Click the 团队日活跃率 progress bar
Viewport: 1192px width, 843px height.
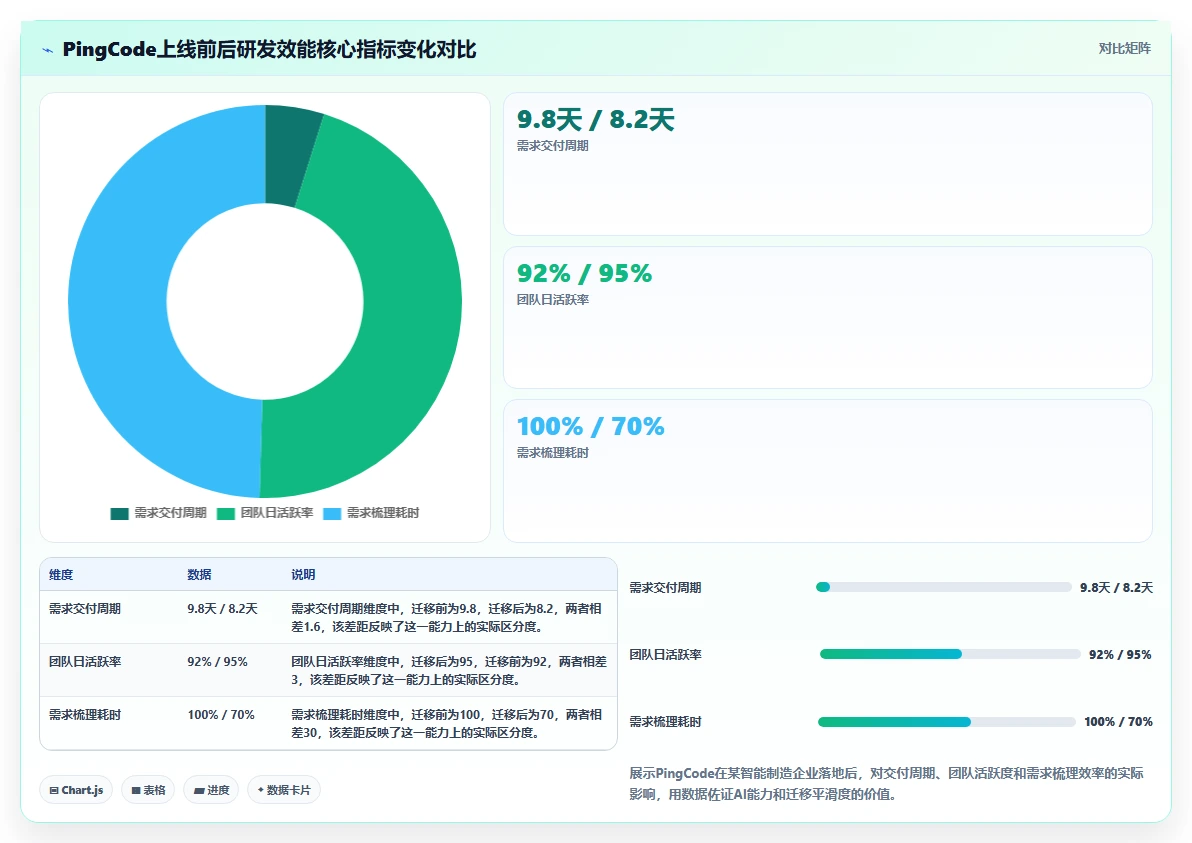(x=950, y=654)
